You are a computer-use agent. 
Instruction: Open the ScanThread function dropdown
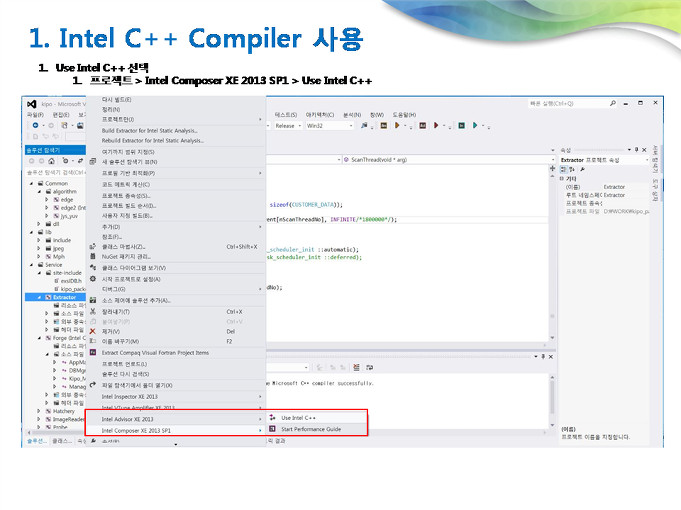tap(449, 160)
